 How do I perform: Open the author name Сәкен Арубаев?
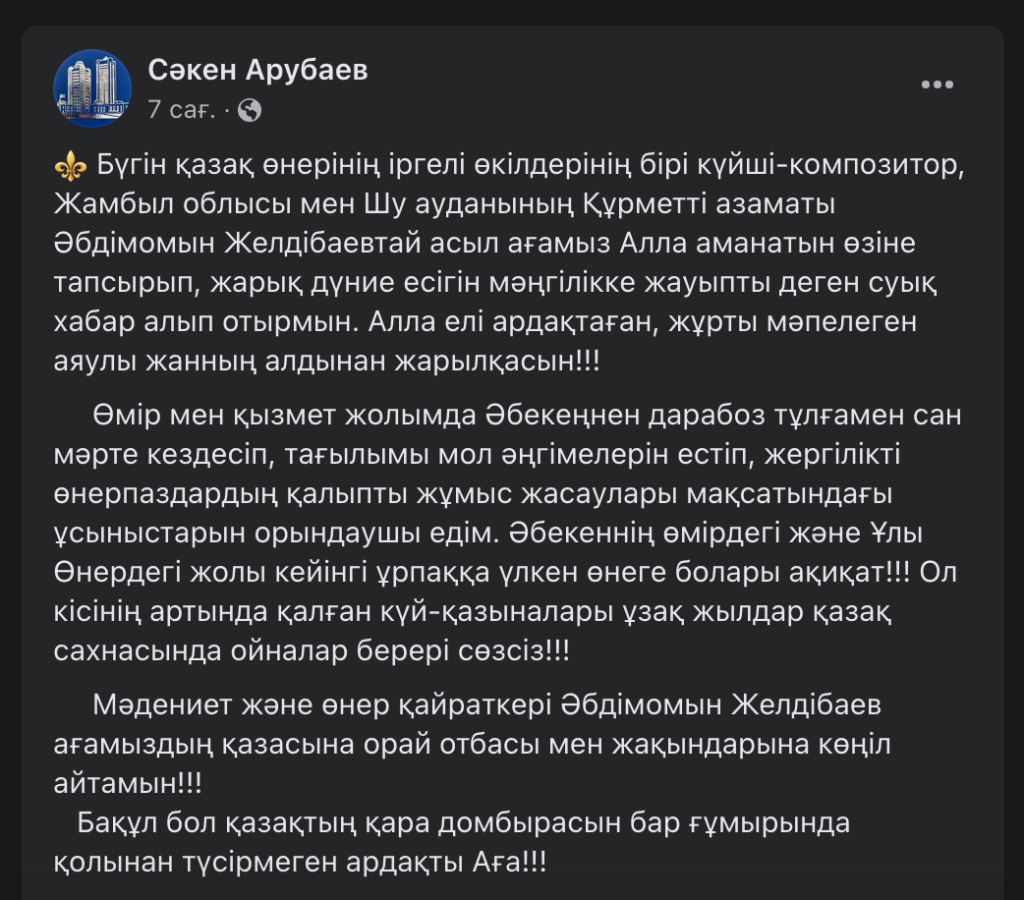pos(258,70)
